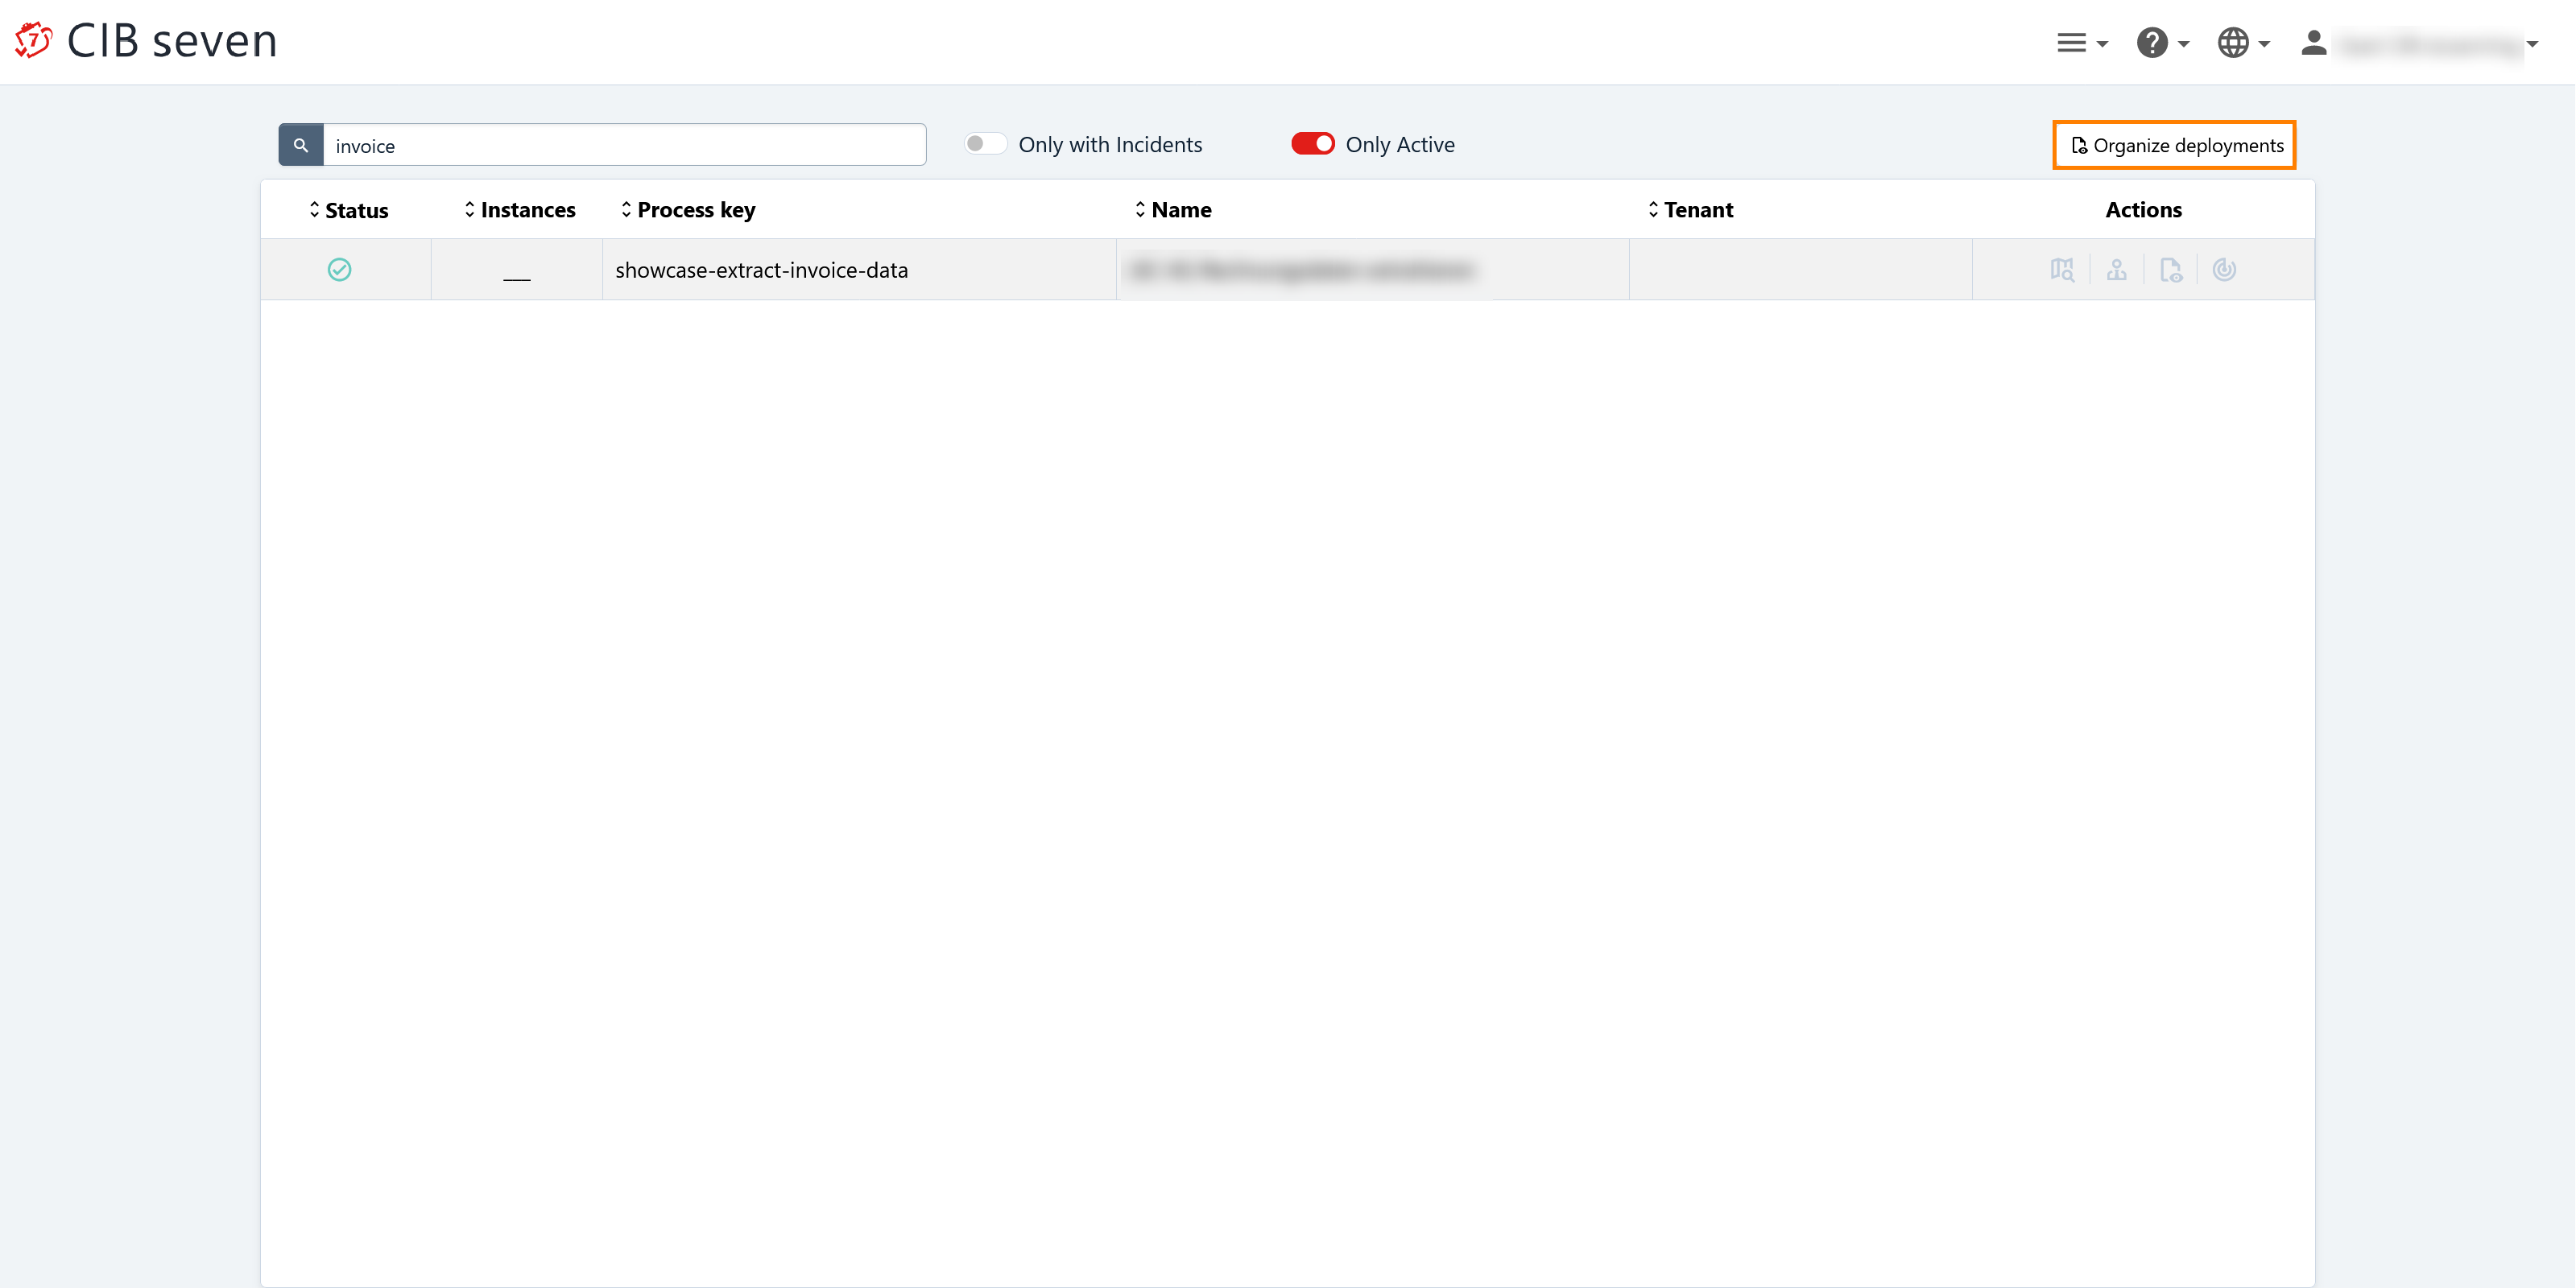Turn off the Only Active switch
The image size is (2576, 1288).
click(x=1312, y=144)
